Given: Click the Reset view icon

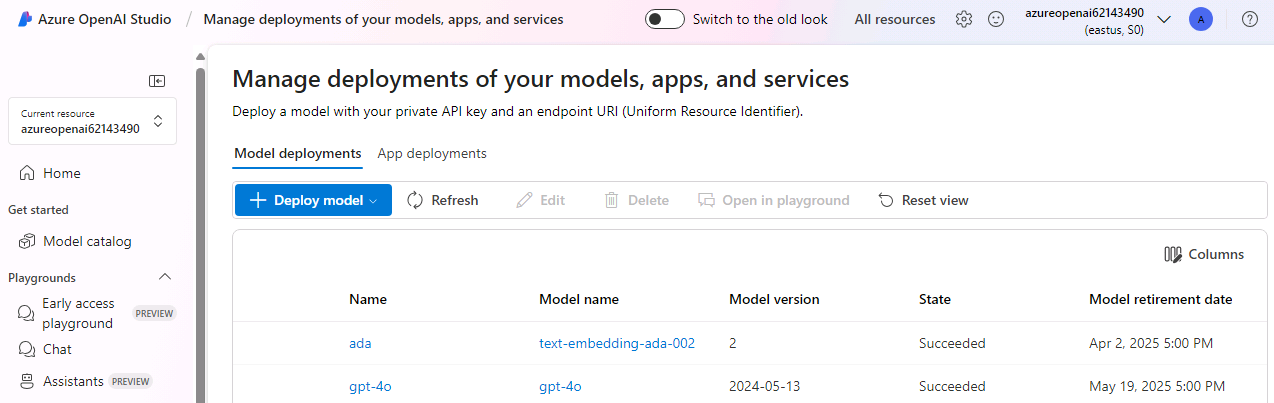Looking at the screenshot, I should pos(886,200).
